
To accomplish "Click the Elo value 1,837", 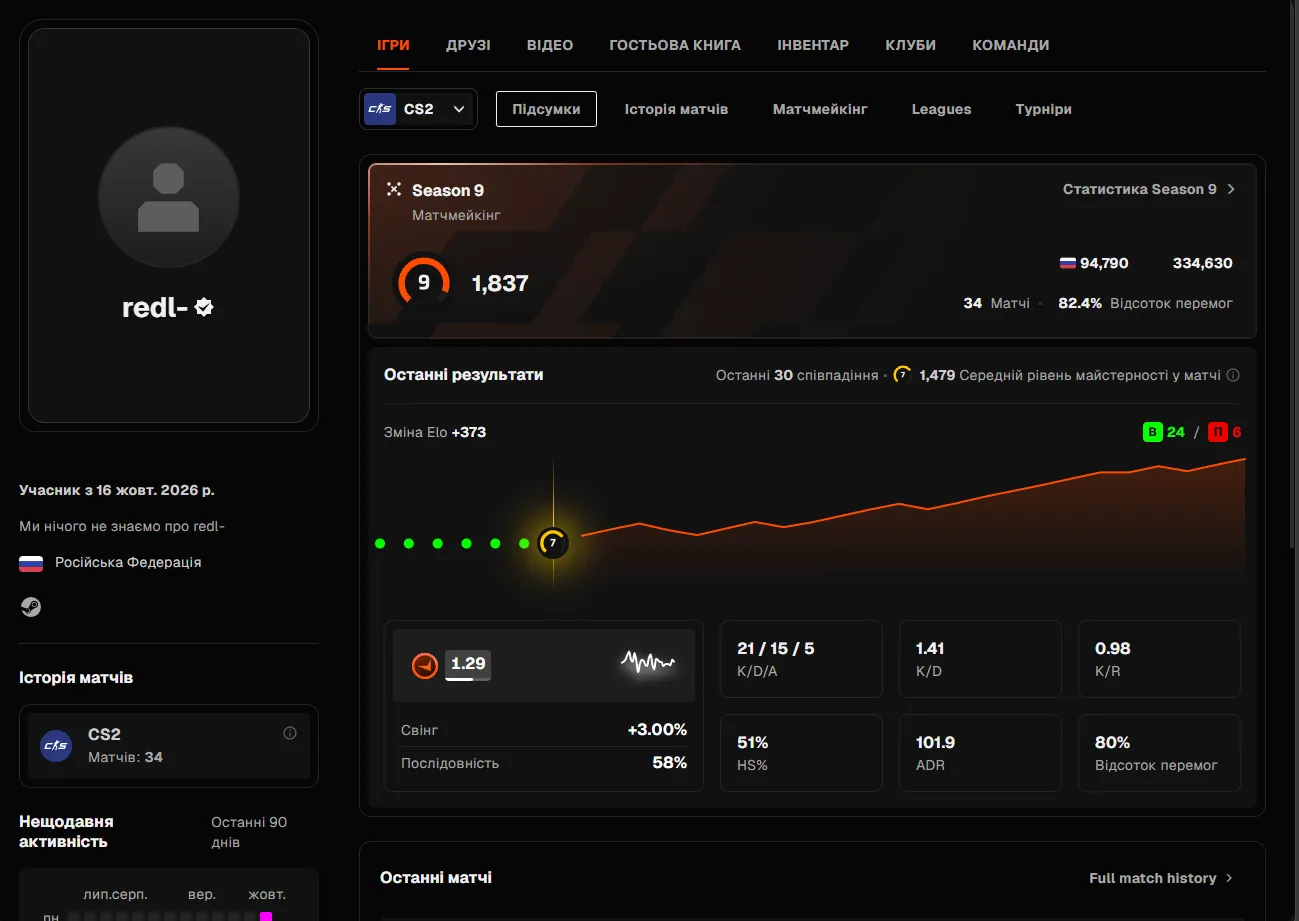I will point(500,283).
